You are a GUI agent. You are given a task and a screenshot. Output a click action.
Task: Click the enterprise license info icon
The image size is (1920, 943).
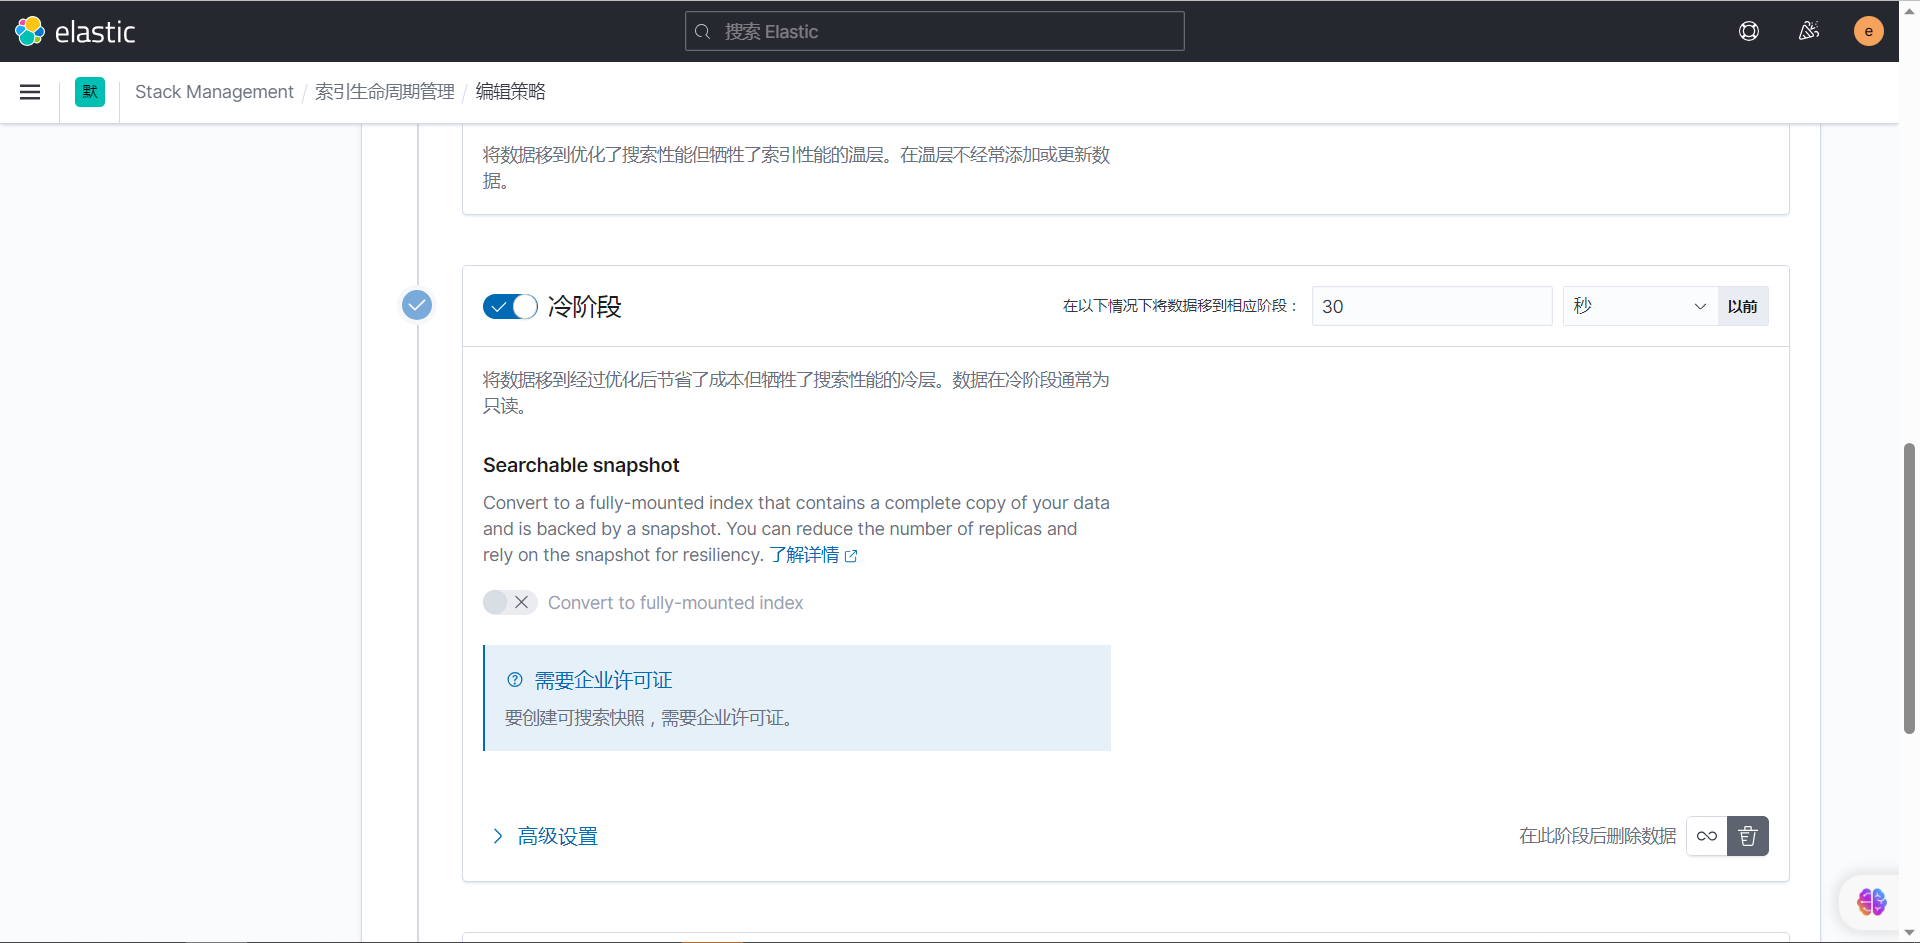tap(515, 680)
